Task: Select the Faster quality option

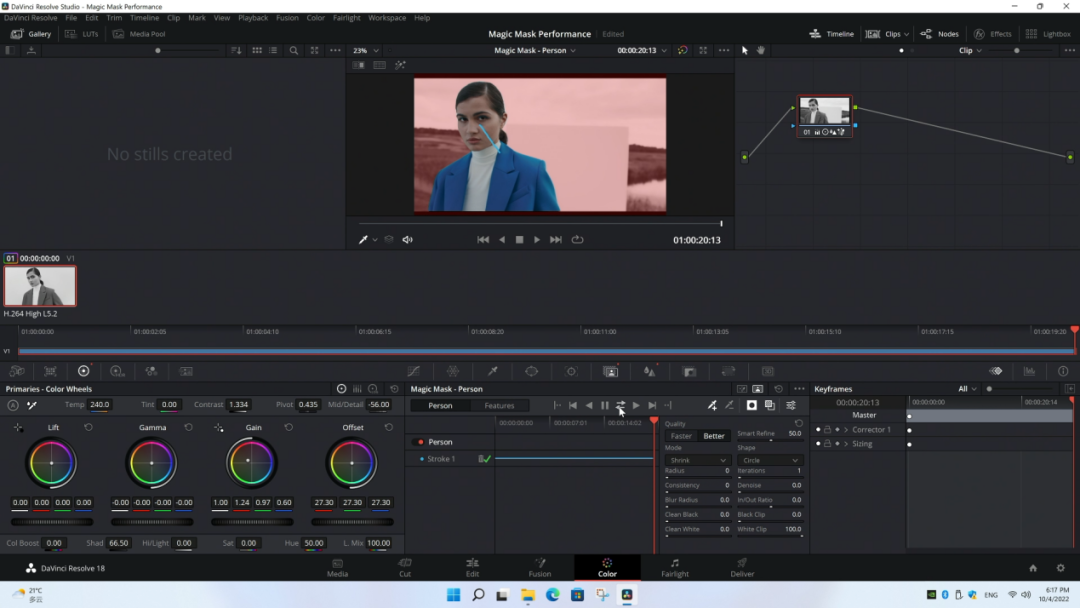Action: (x=681, y=436)
